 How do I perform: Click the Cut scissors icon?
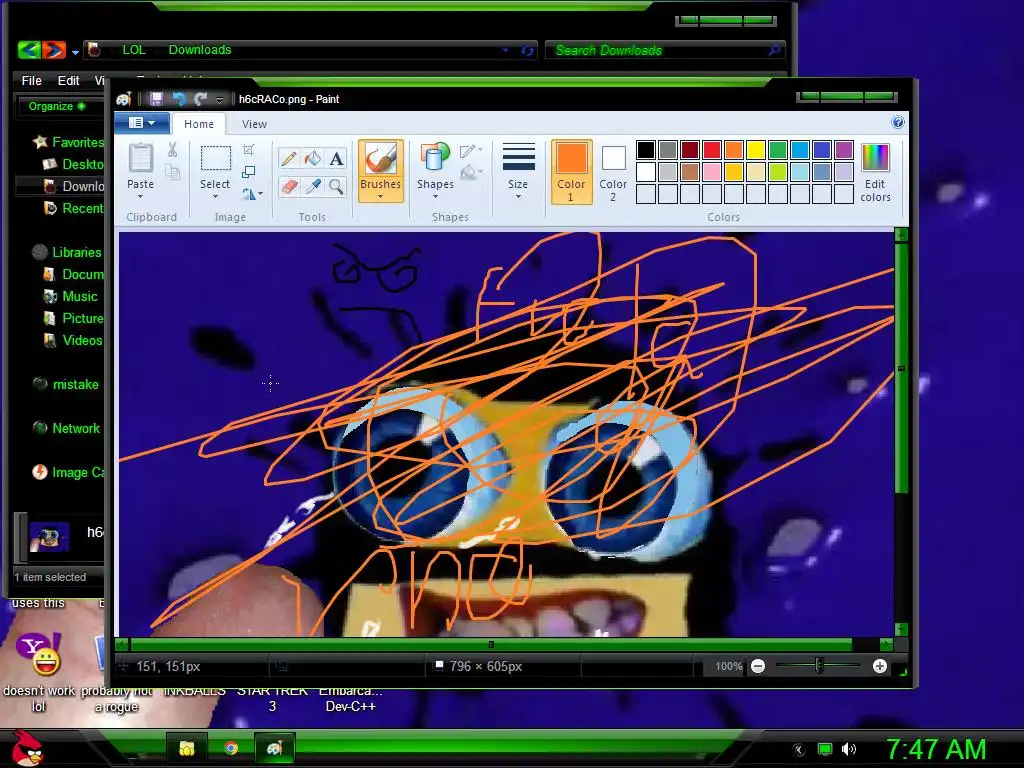tap(172, 150)
